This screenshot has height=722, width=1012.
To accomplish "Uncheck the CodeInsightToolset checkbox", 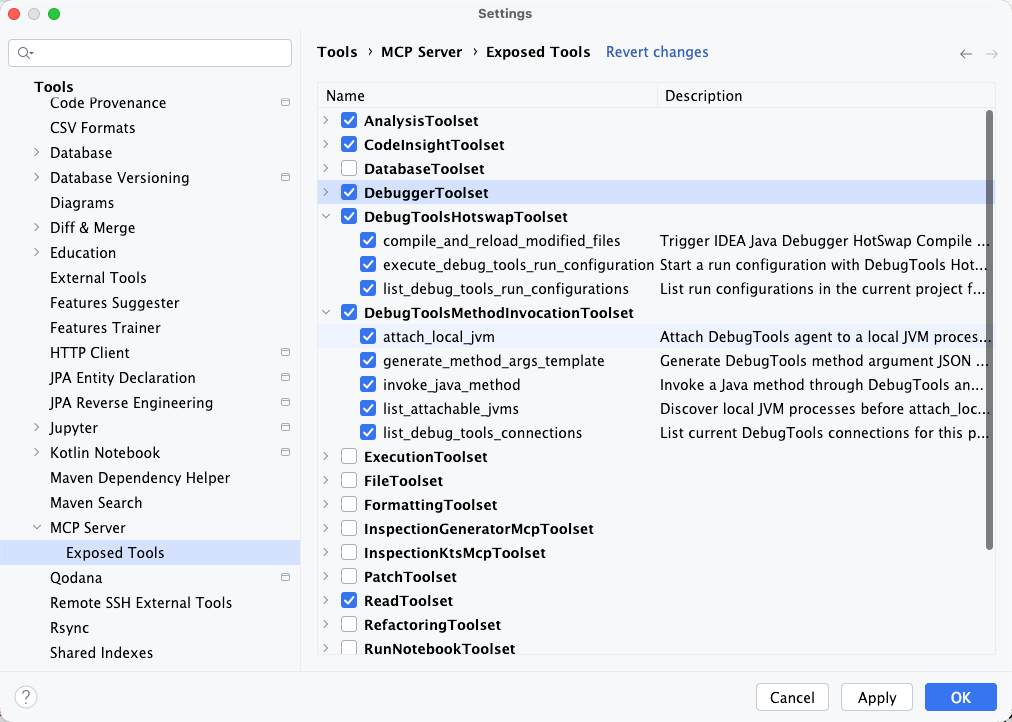I will 349,145.
